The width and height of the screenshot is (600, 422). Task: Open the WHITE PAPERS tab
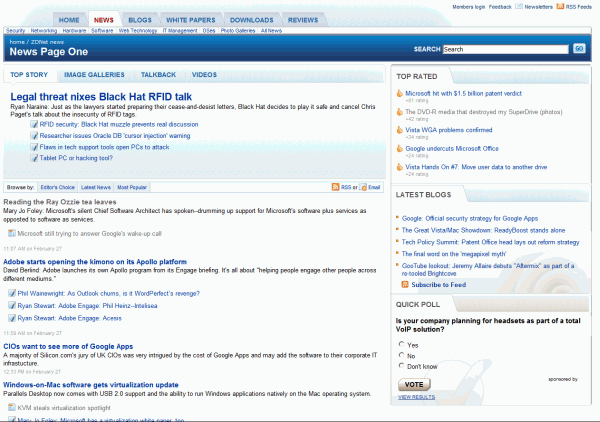pyautogui.click(x=191, y=20)
